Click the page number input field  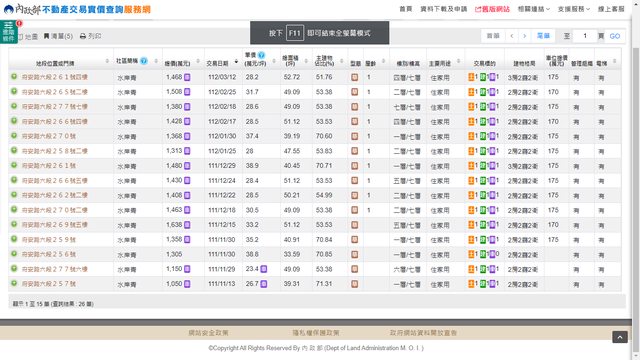(x=585, y=36)
